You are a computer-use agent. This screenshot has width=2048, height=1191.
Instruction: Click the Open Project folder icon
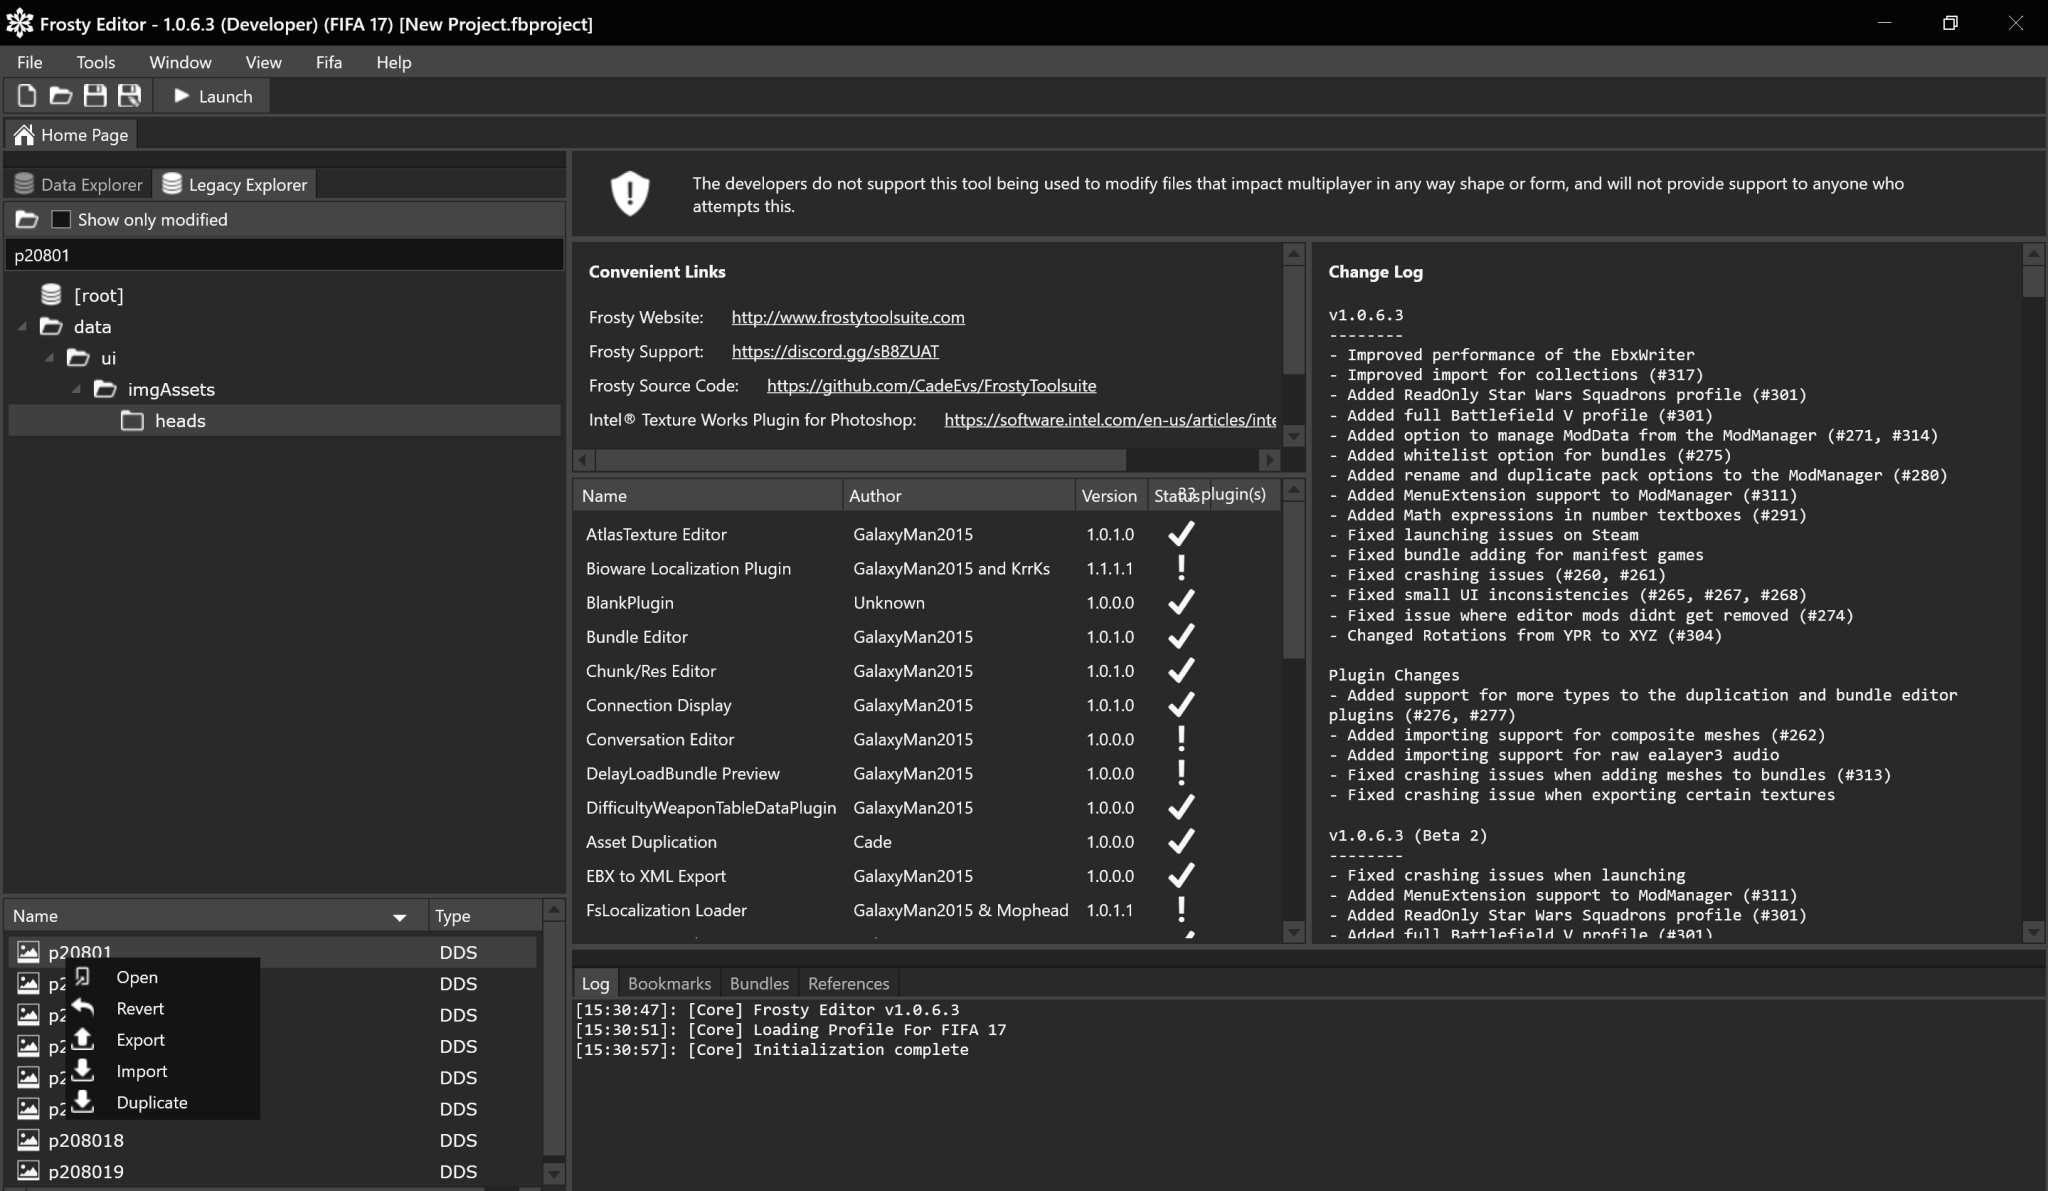(x=61, y=96)
